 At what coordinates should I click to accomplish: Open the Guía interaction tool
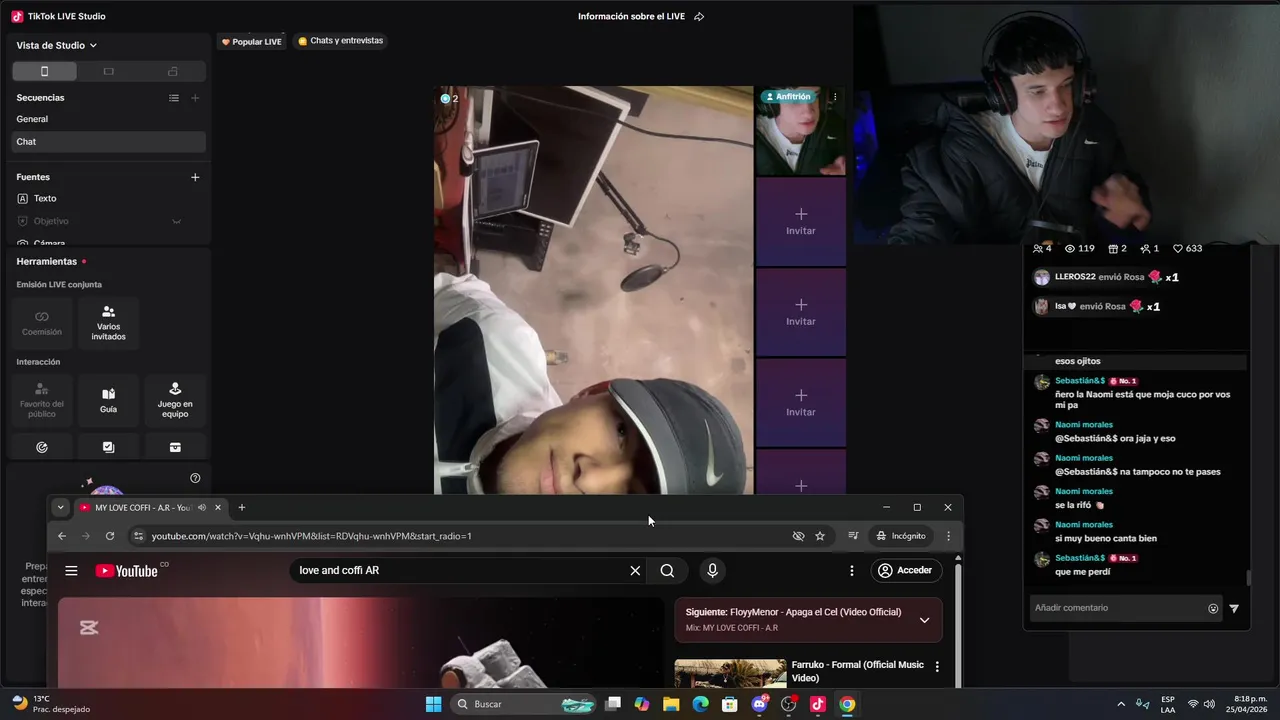click(108, 400)
